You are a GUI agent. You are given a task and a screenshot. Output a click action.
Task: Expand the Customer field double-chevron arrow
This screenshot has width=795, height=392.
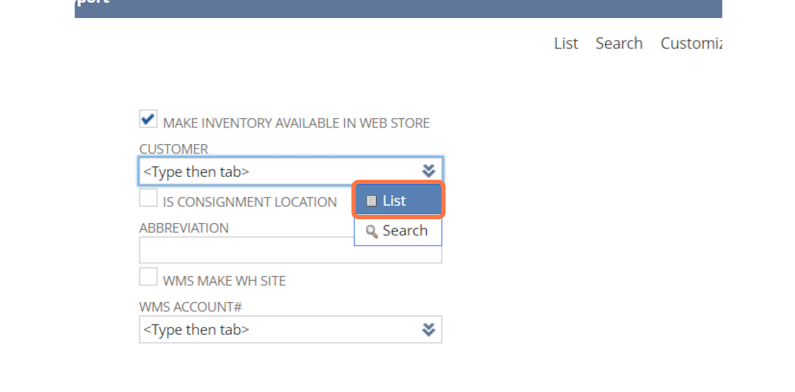(428, 171)
